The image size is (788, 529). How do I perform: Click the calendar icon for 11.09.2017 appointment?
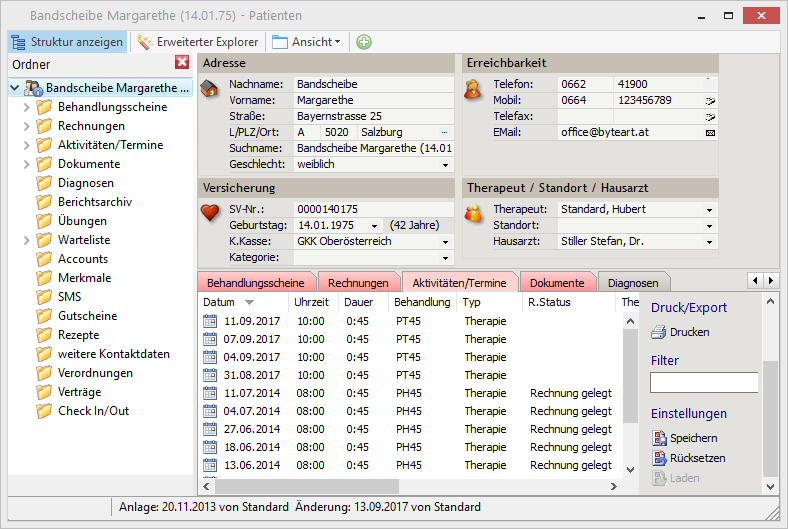point(210,321)
